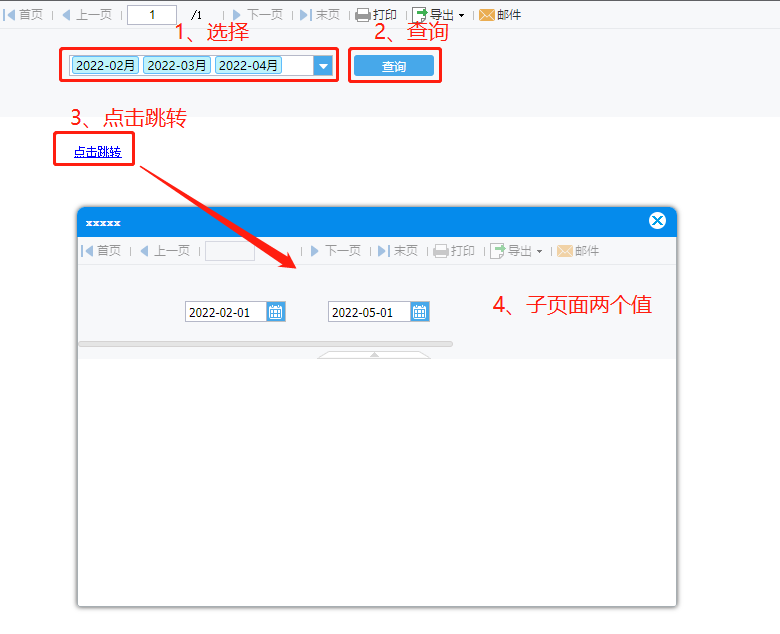Screen dimensions: 780x634
Task: Click the Email (邮件) button in main toolbar
Action: point(500,15)
